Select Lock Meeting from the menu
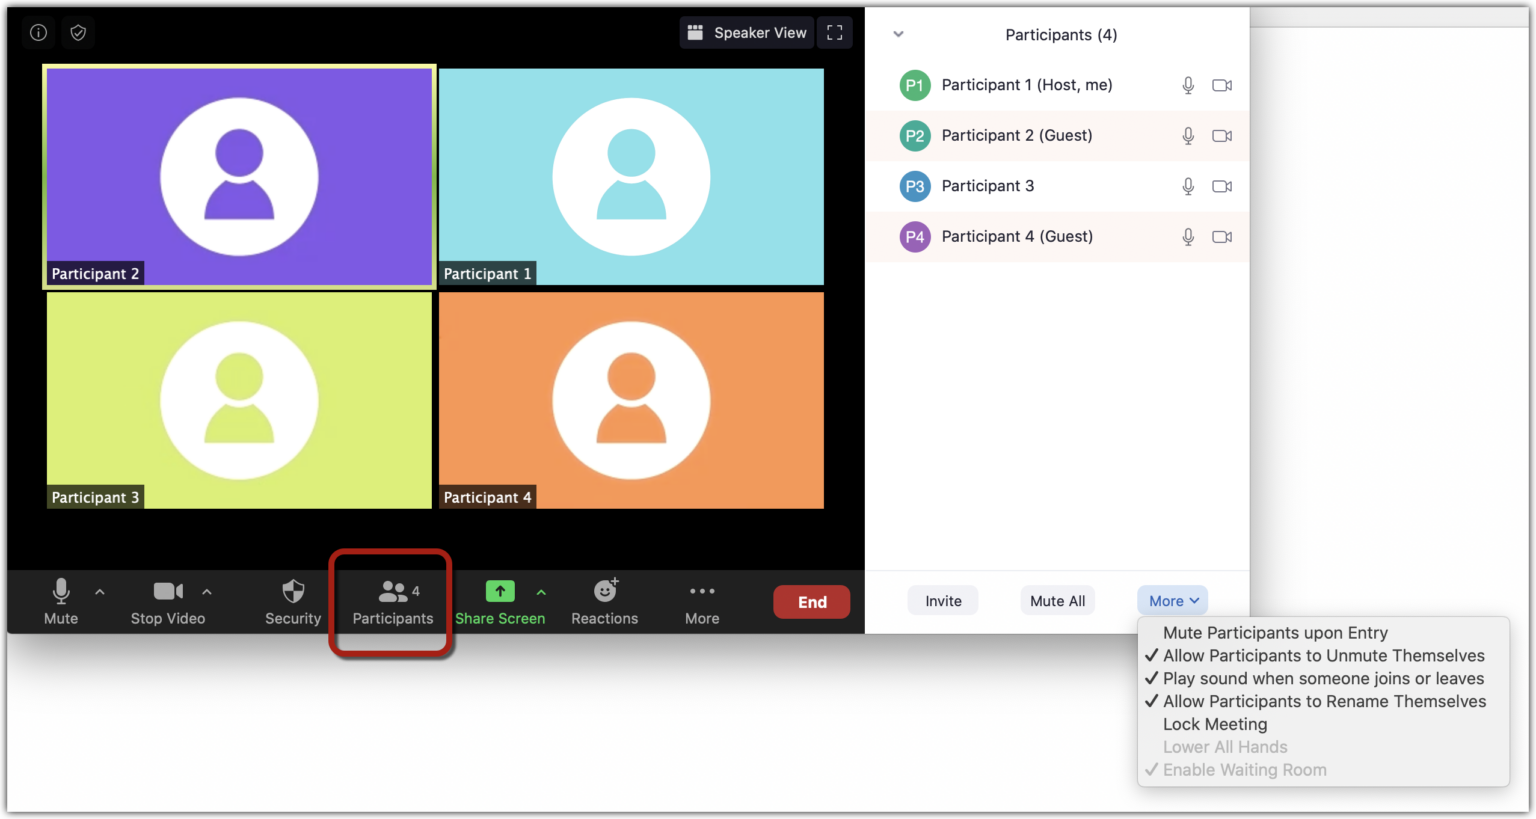This screenshot has height=819, width=1536. tap(1214, 723)
